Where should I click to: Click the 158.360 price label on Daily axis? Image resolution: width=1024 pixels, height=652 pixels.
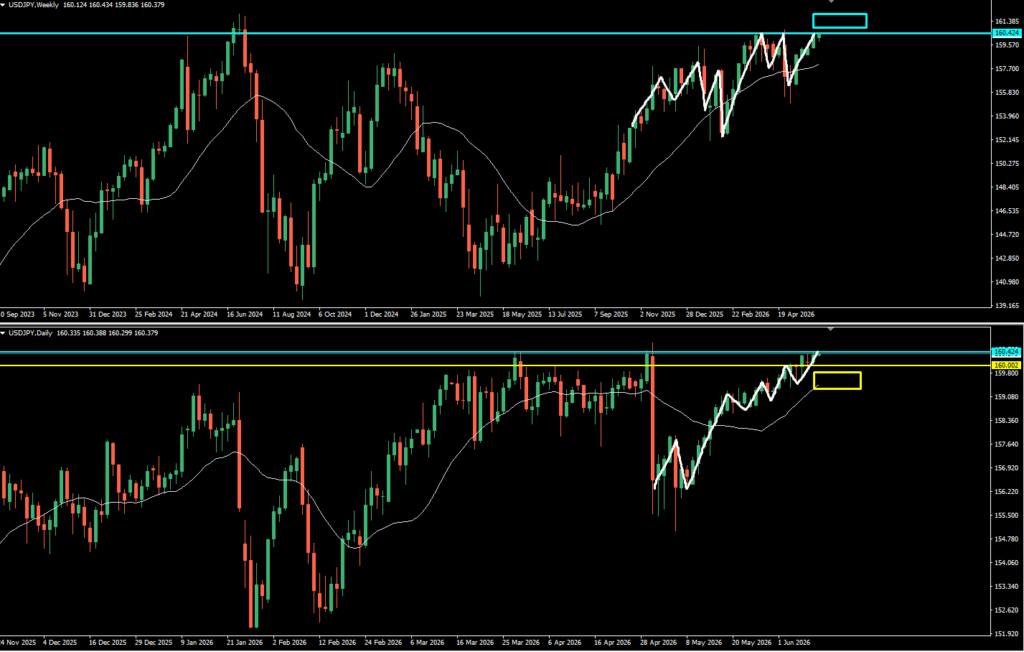[x=1008, y=421]
